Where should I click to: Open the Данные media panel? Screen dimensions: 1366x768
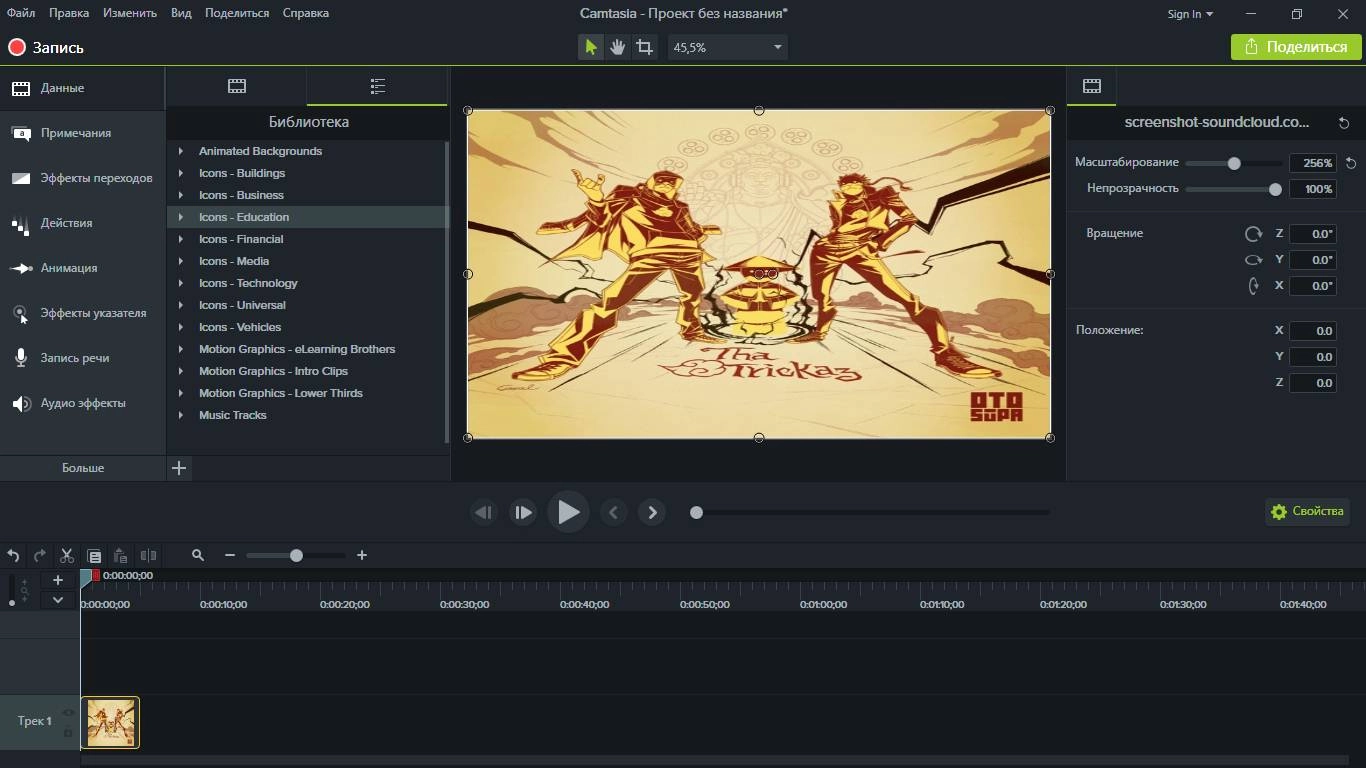click(82, 88)
